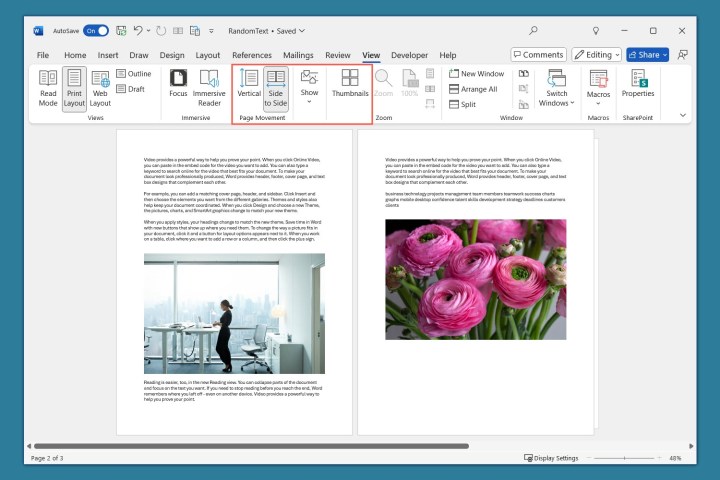Click the pink flowers image
The width and height of the screenshot is (720, 480).
(475, 279)
